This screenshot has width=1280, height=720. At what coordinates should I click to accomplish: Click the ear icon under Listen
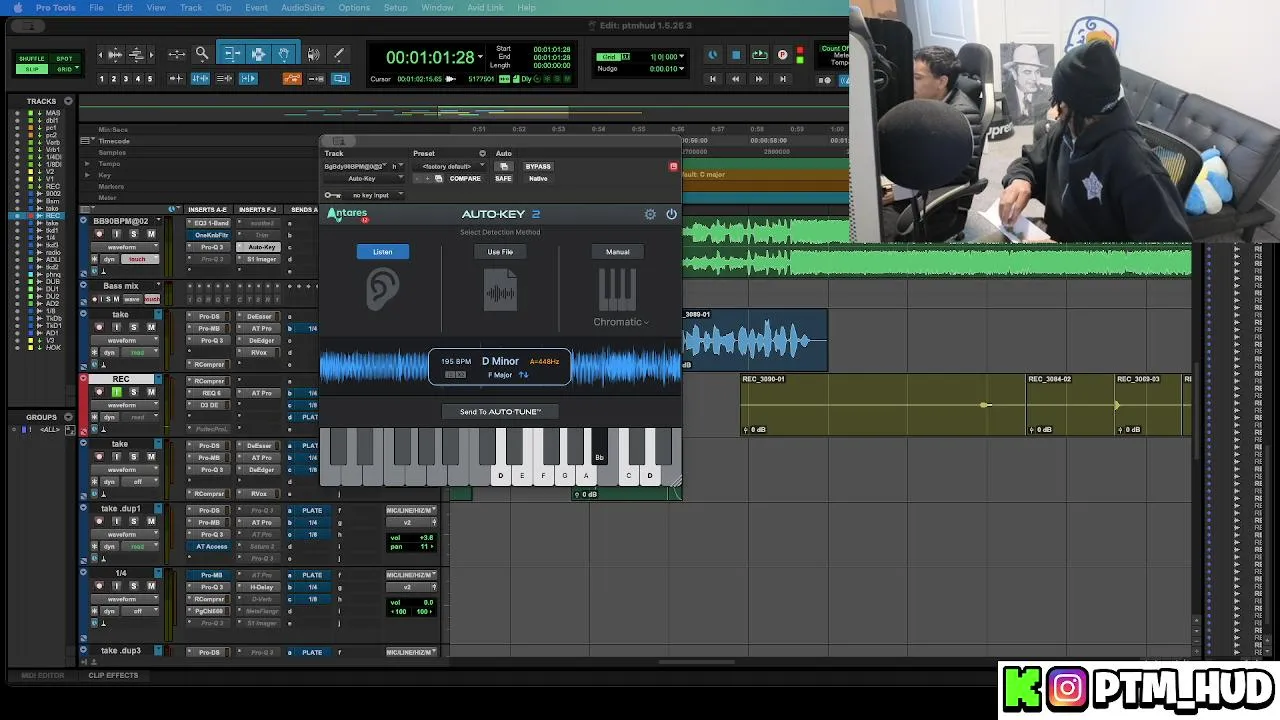[x=382, y=289]
